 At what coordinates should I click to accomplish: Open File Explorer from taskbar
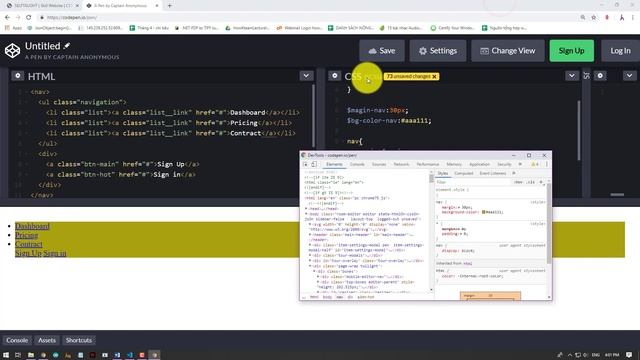click(x=31, y=355)
